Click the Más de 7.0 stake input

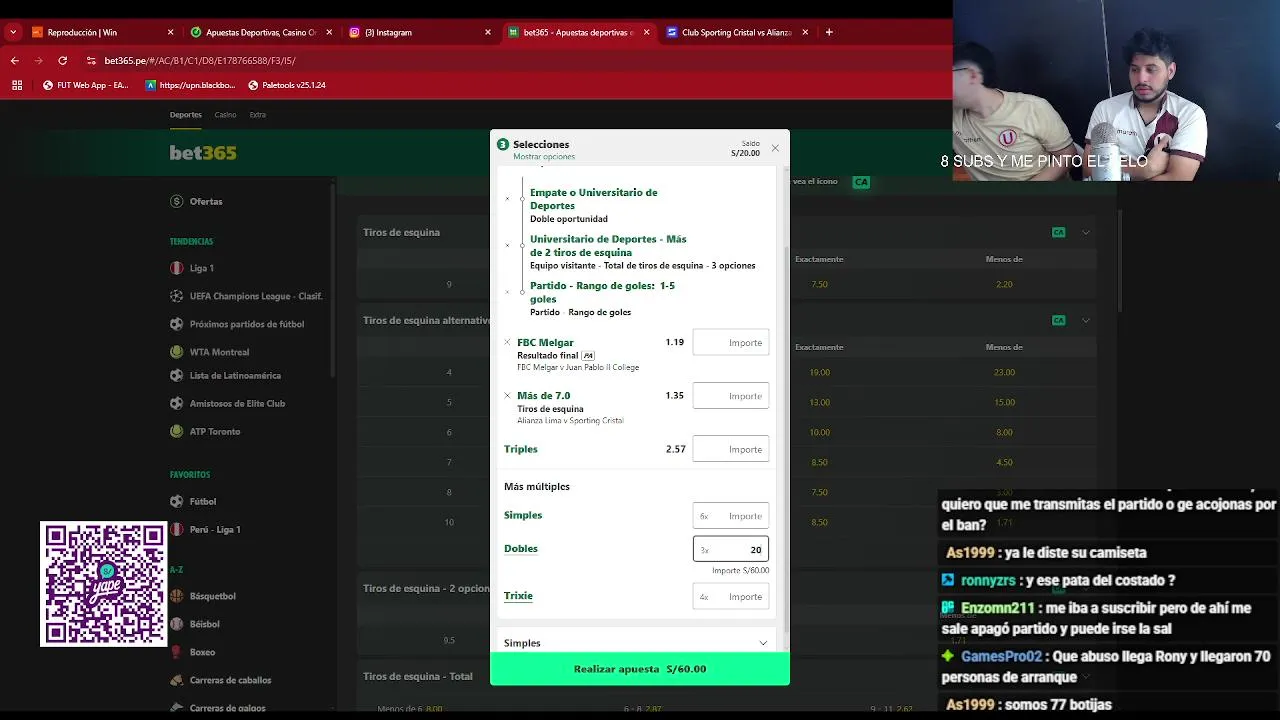point(731,396)
